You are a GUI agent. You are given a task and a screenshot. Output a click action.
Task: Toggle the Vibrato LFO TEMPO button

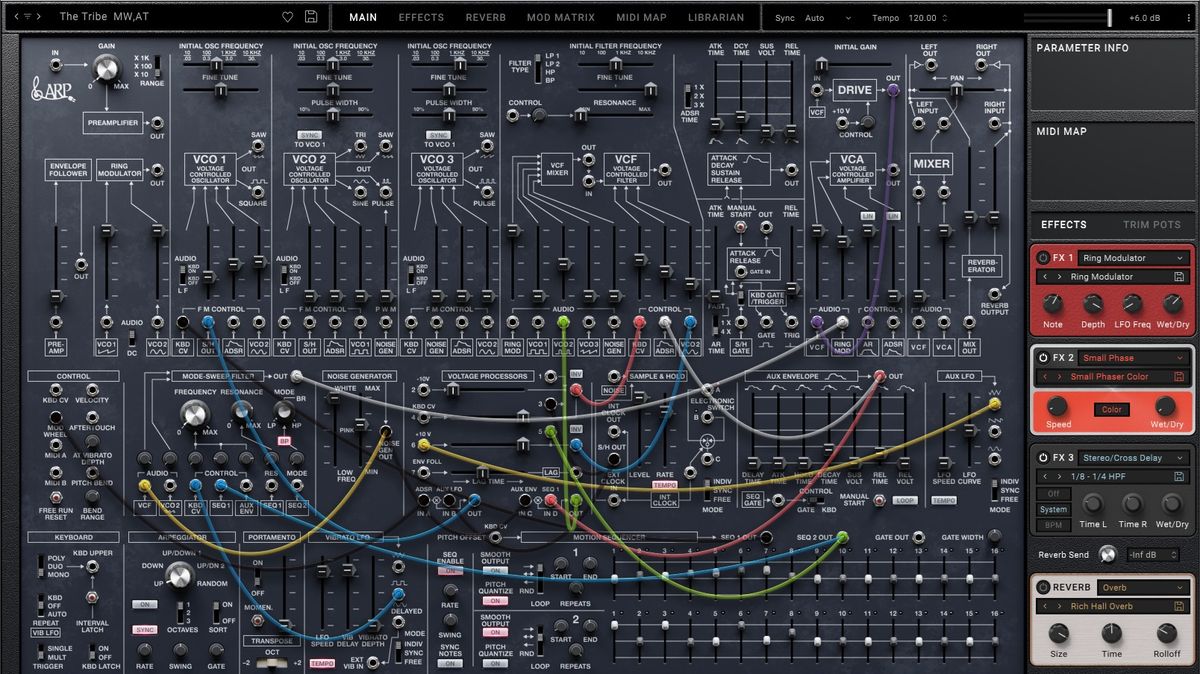(x=322, y=663)
